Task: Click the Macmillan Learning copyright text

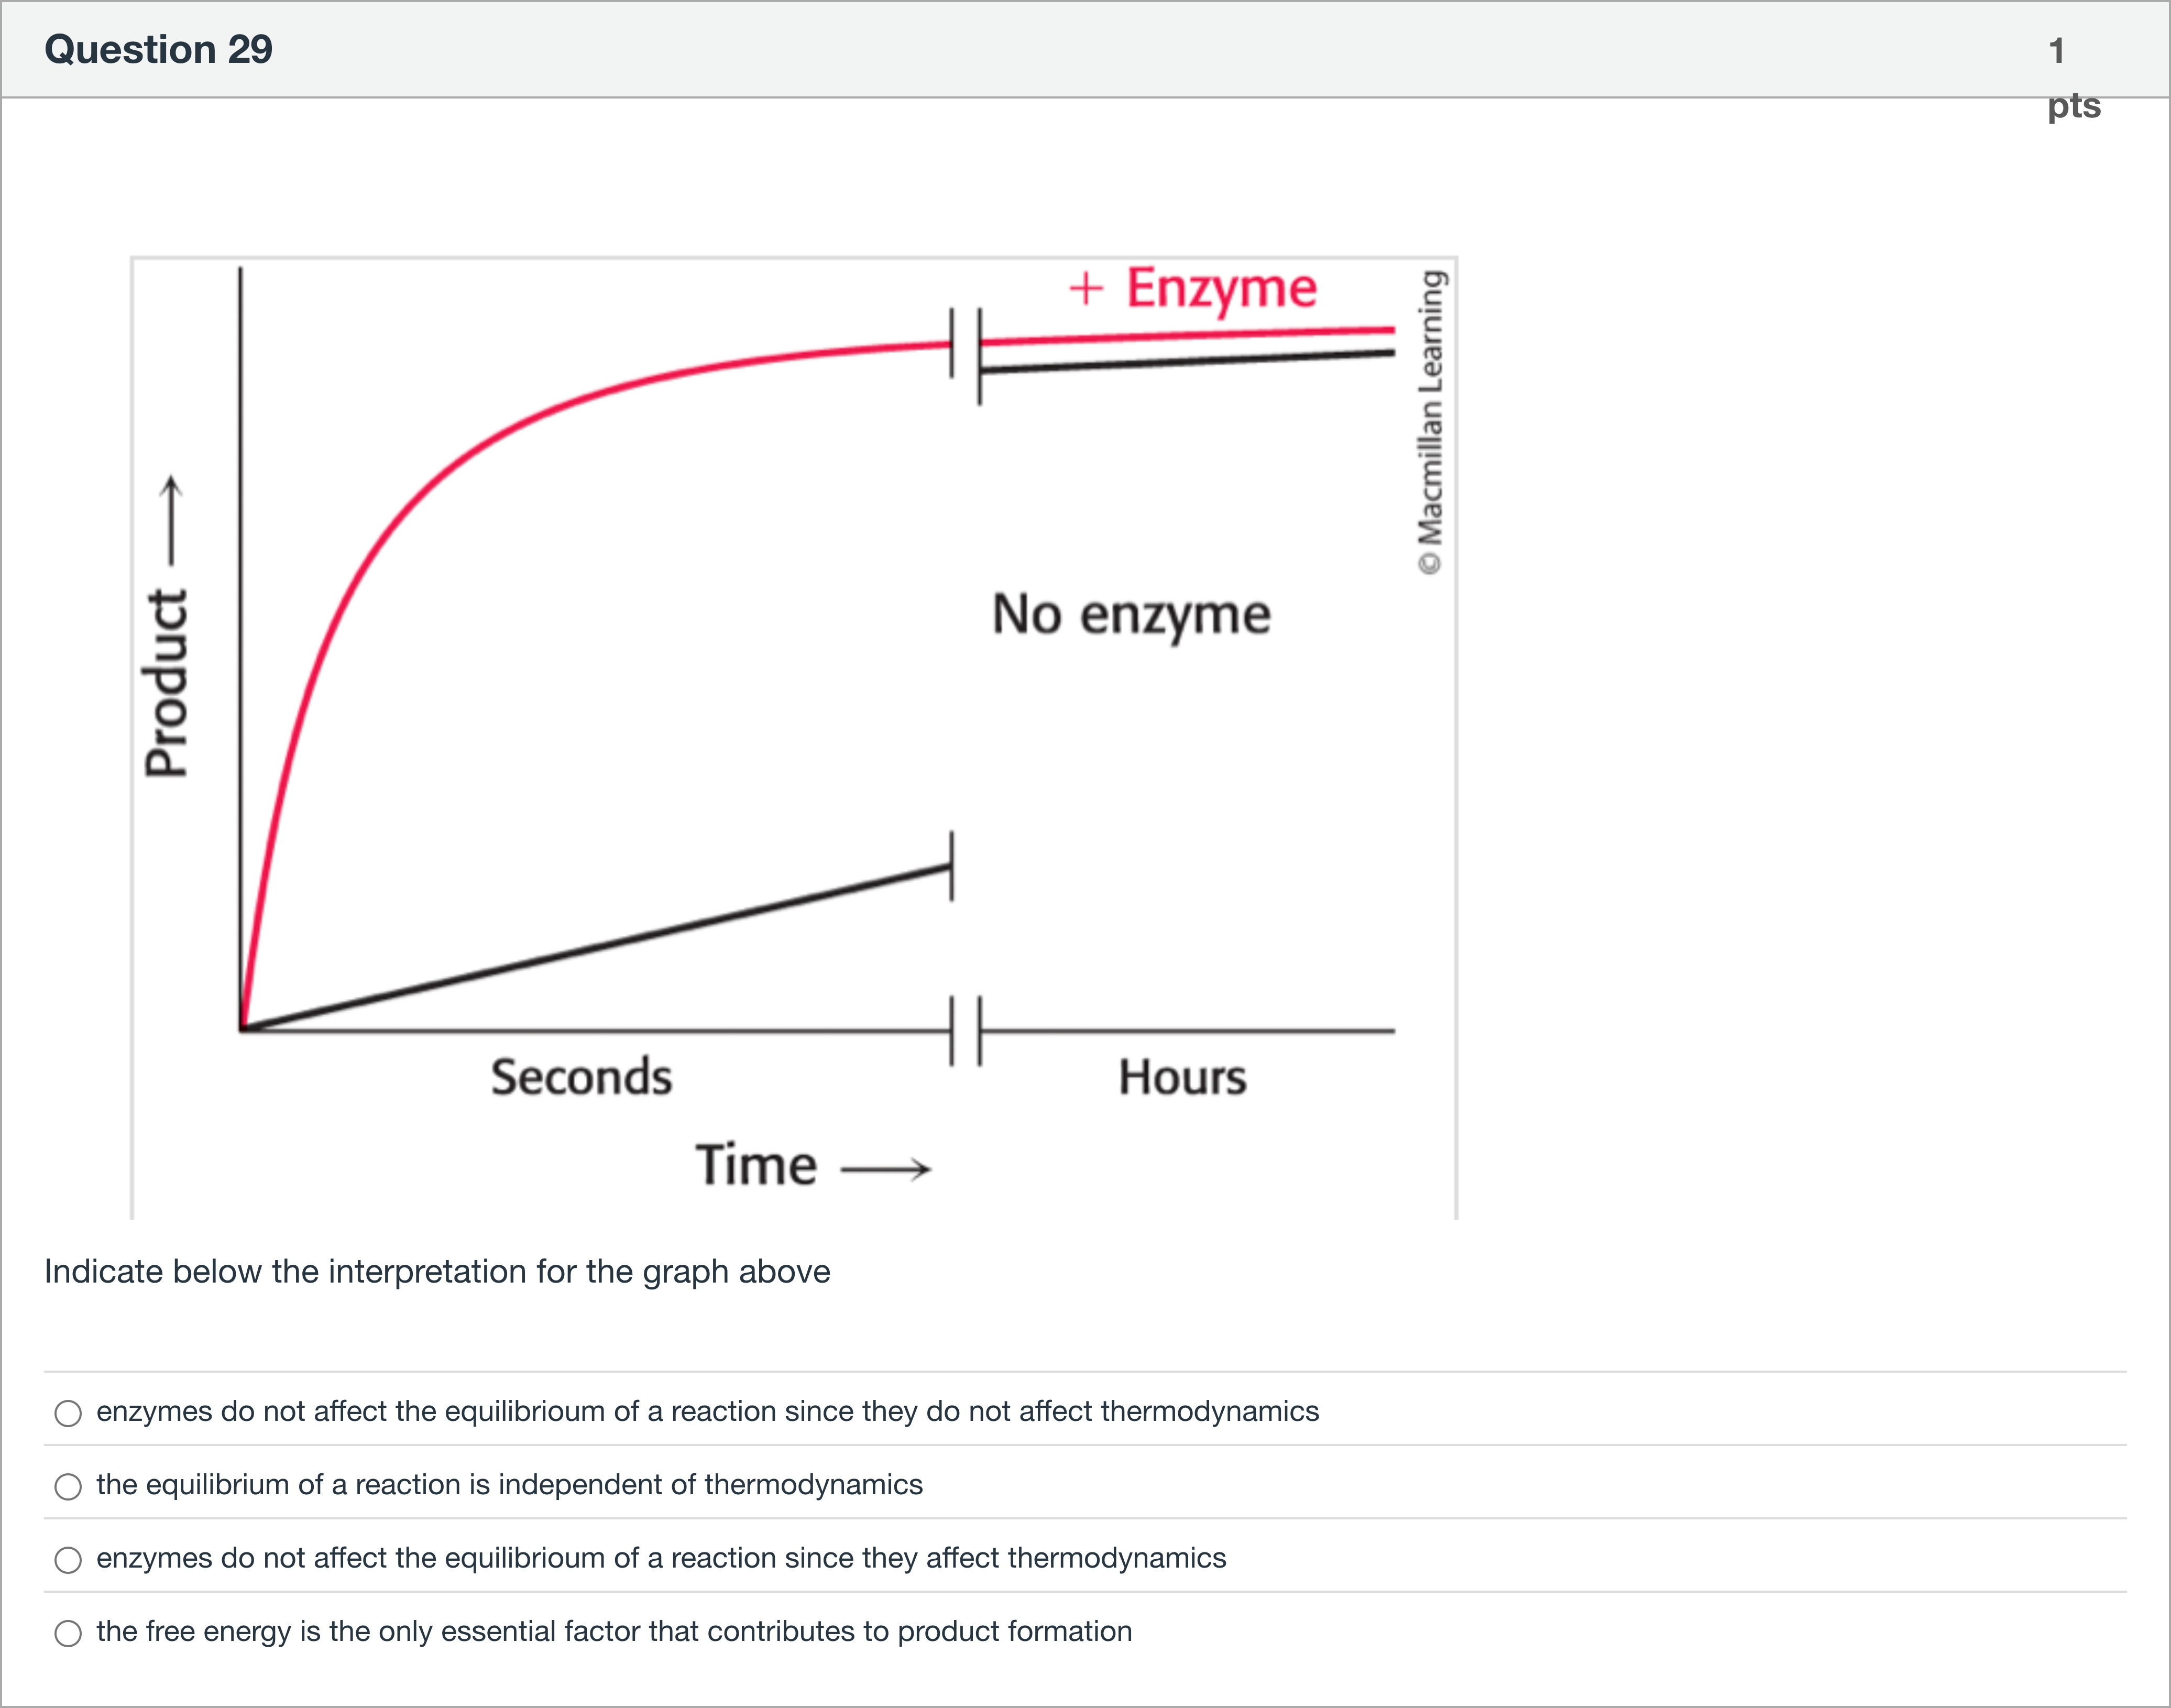Action: point(1431,422)
